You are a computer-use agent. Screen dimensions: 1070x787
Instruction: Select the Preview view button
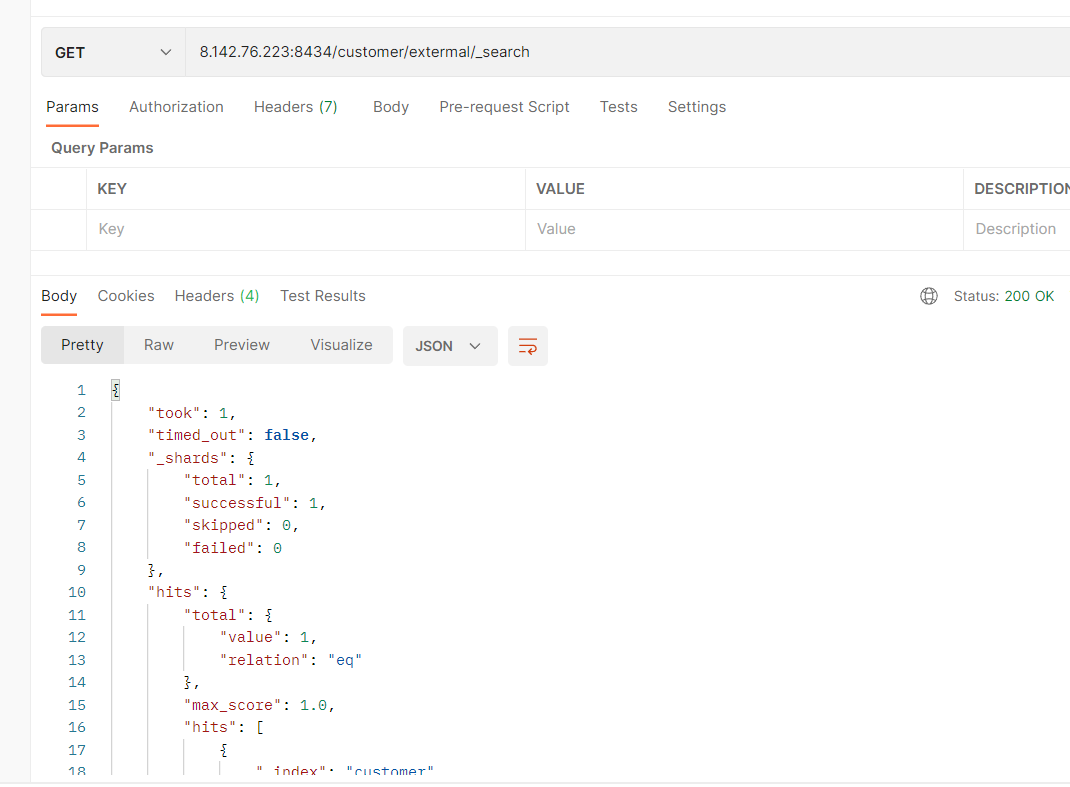pos(242,345)
